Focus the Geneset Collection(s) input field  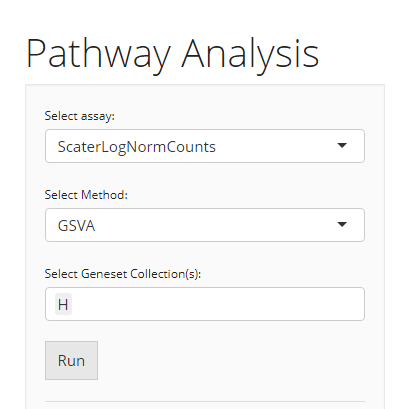[205, 304]
